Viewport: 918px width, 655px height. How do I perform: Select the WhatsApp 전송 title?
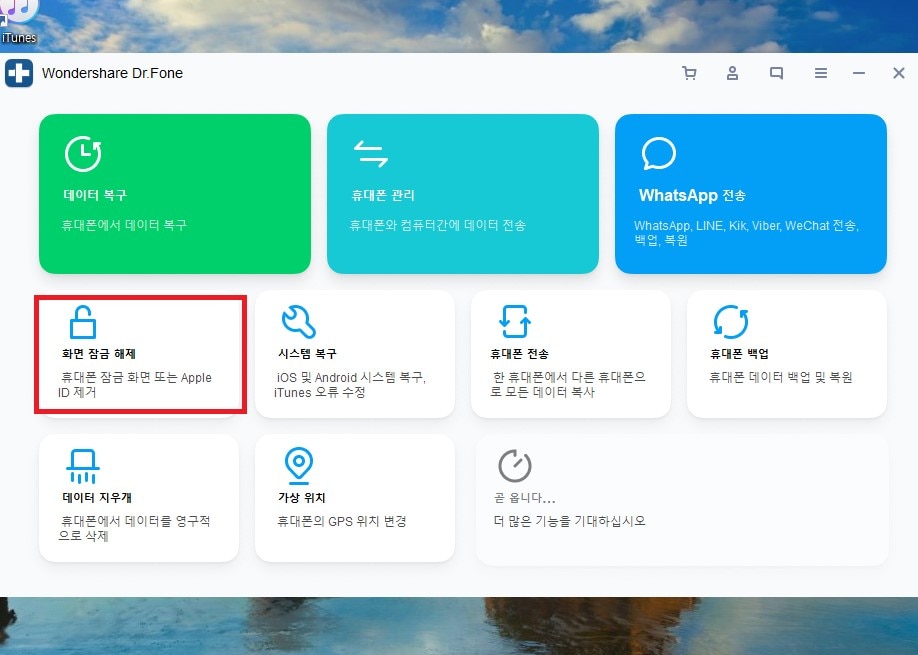(692, 196)
